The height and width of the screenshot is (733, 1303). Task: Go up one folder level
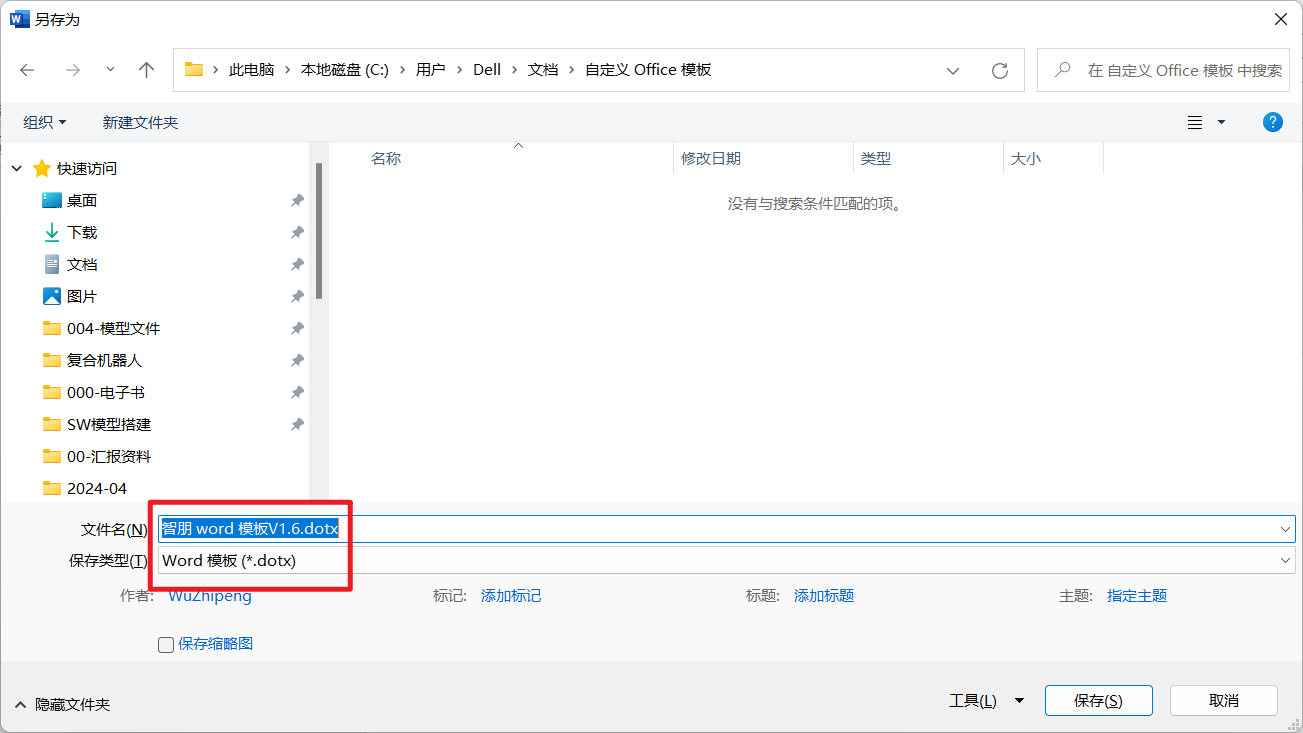coord(146,70)
